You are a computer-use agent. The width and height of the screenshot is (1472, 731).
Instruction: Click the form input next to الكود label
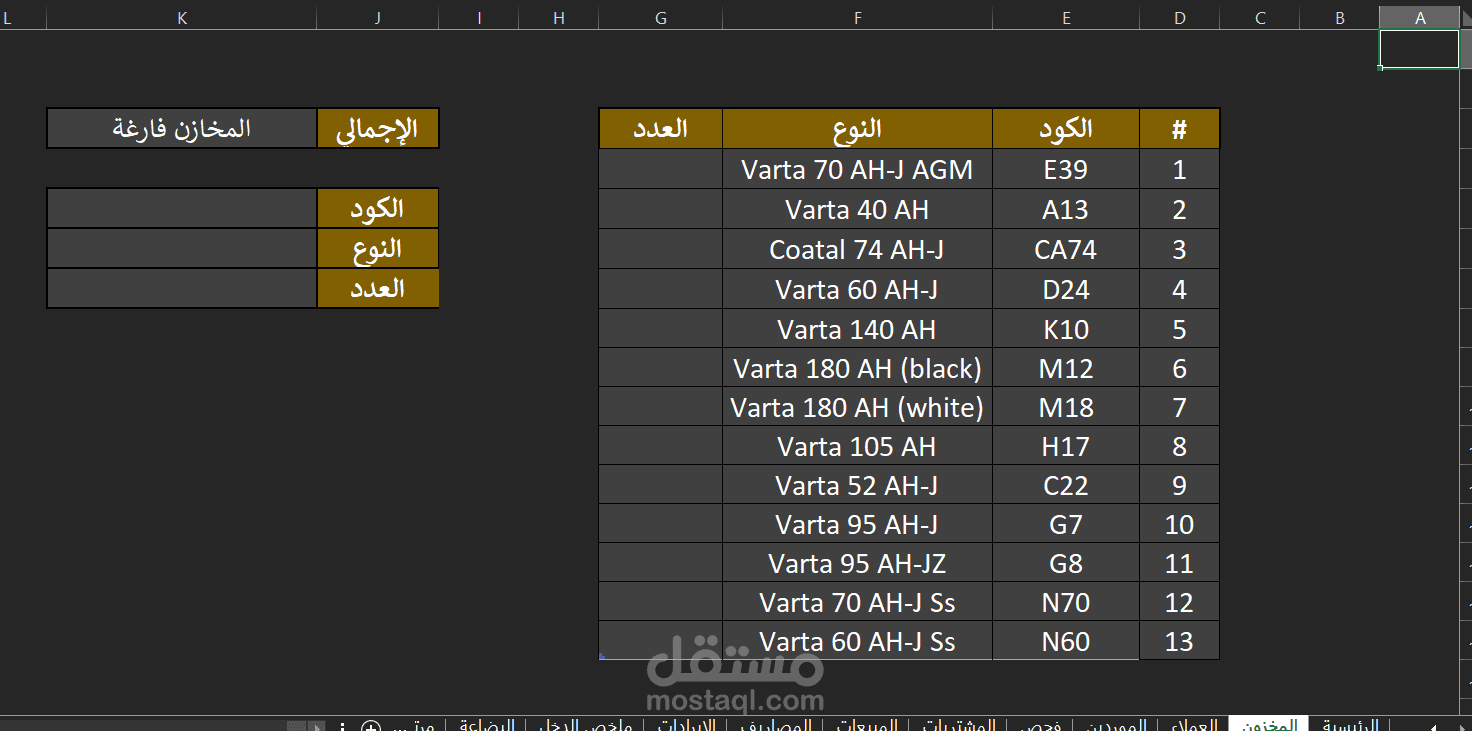pos(182,208)
